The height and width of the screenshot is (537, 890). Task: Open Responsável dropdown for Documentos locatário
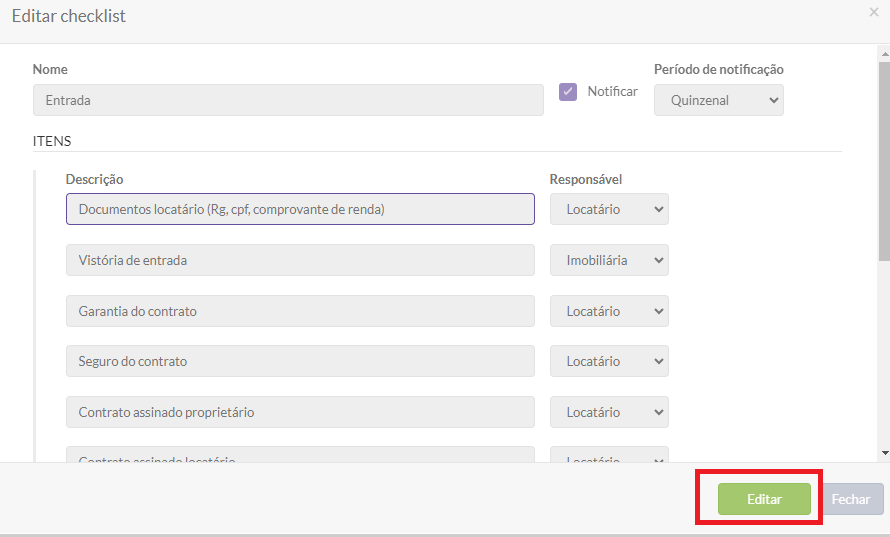[609, 209]
